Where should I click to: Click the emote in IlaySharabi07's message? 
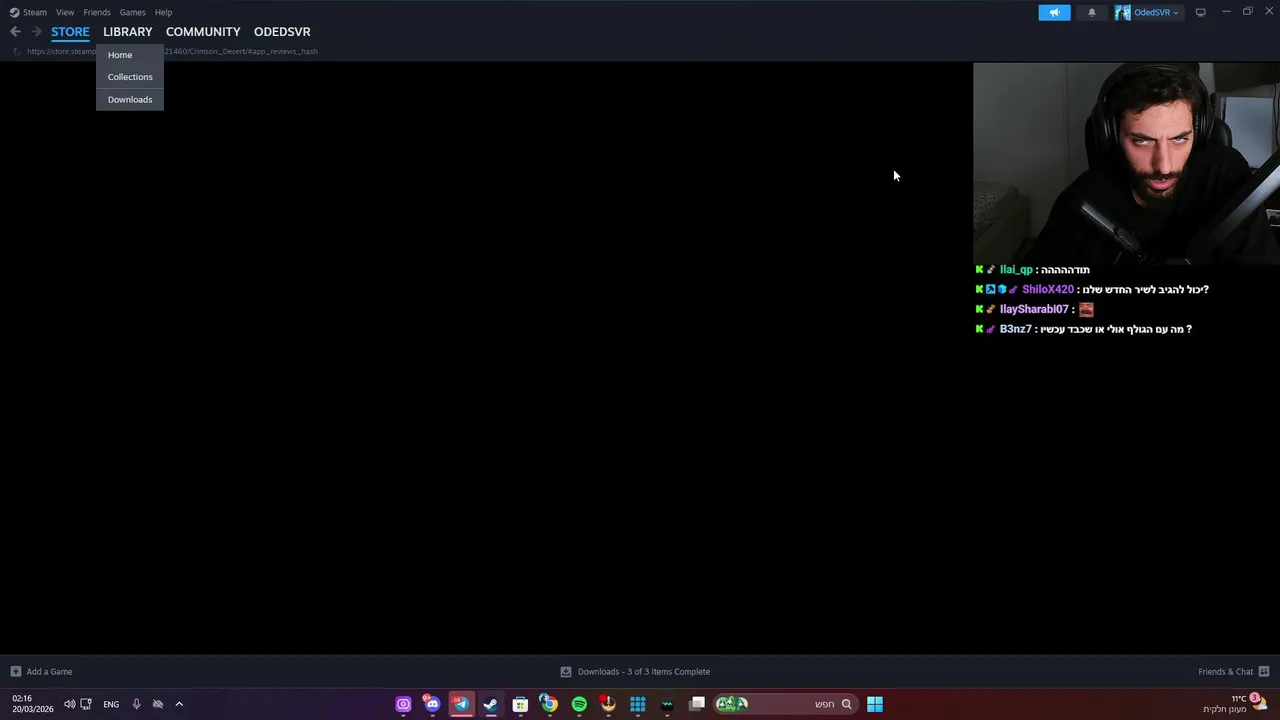1086,310
